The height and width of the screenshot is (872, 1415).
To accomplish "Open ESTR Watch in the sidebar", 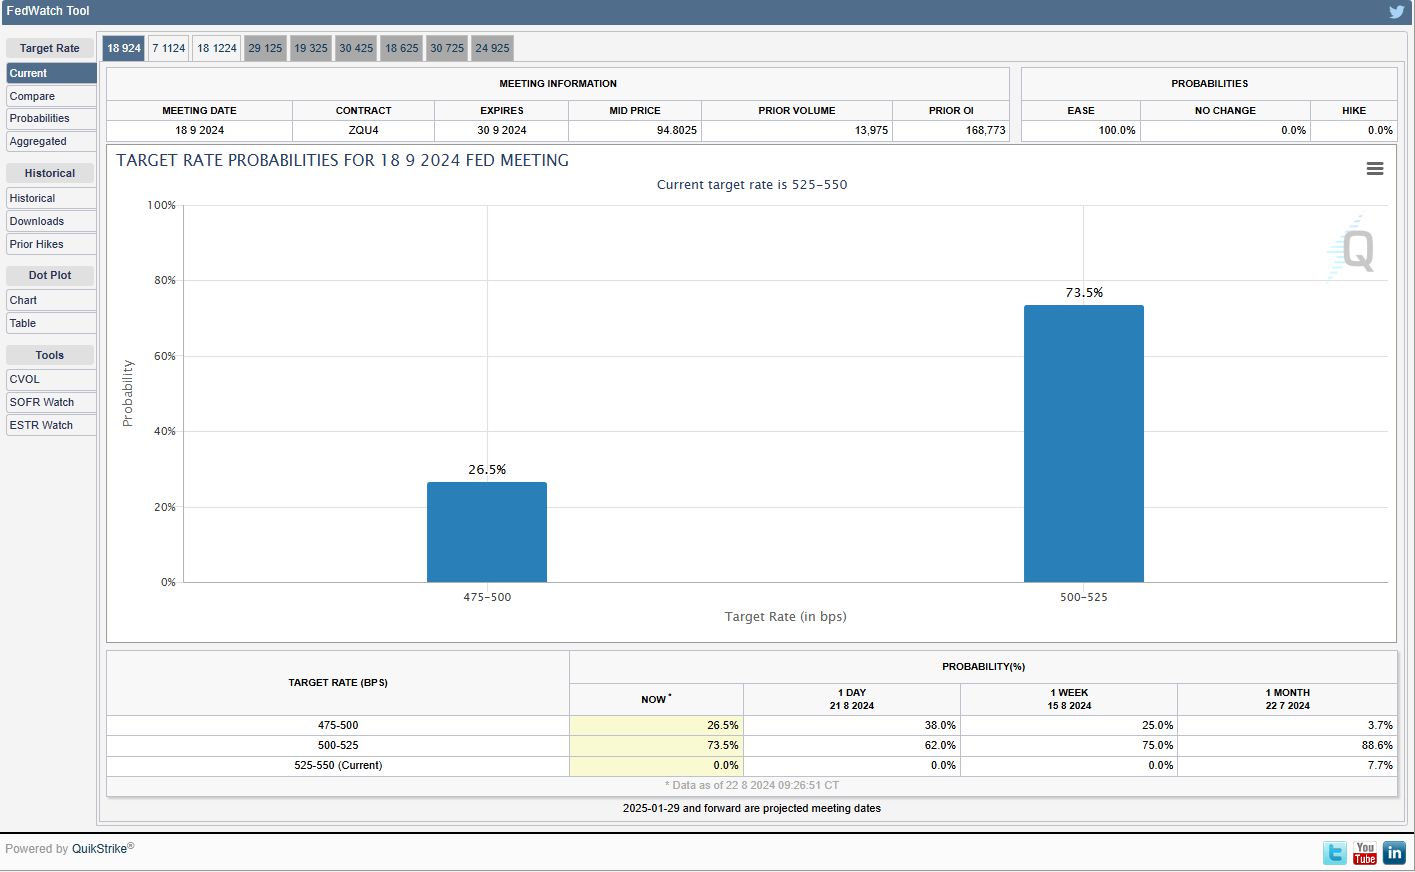I will [x=51, y=425].
